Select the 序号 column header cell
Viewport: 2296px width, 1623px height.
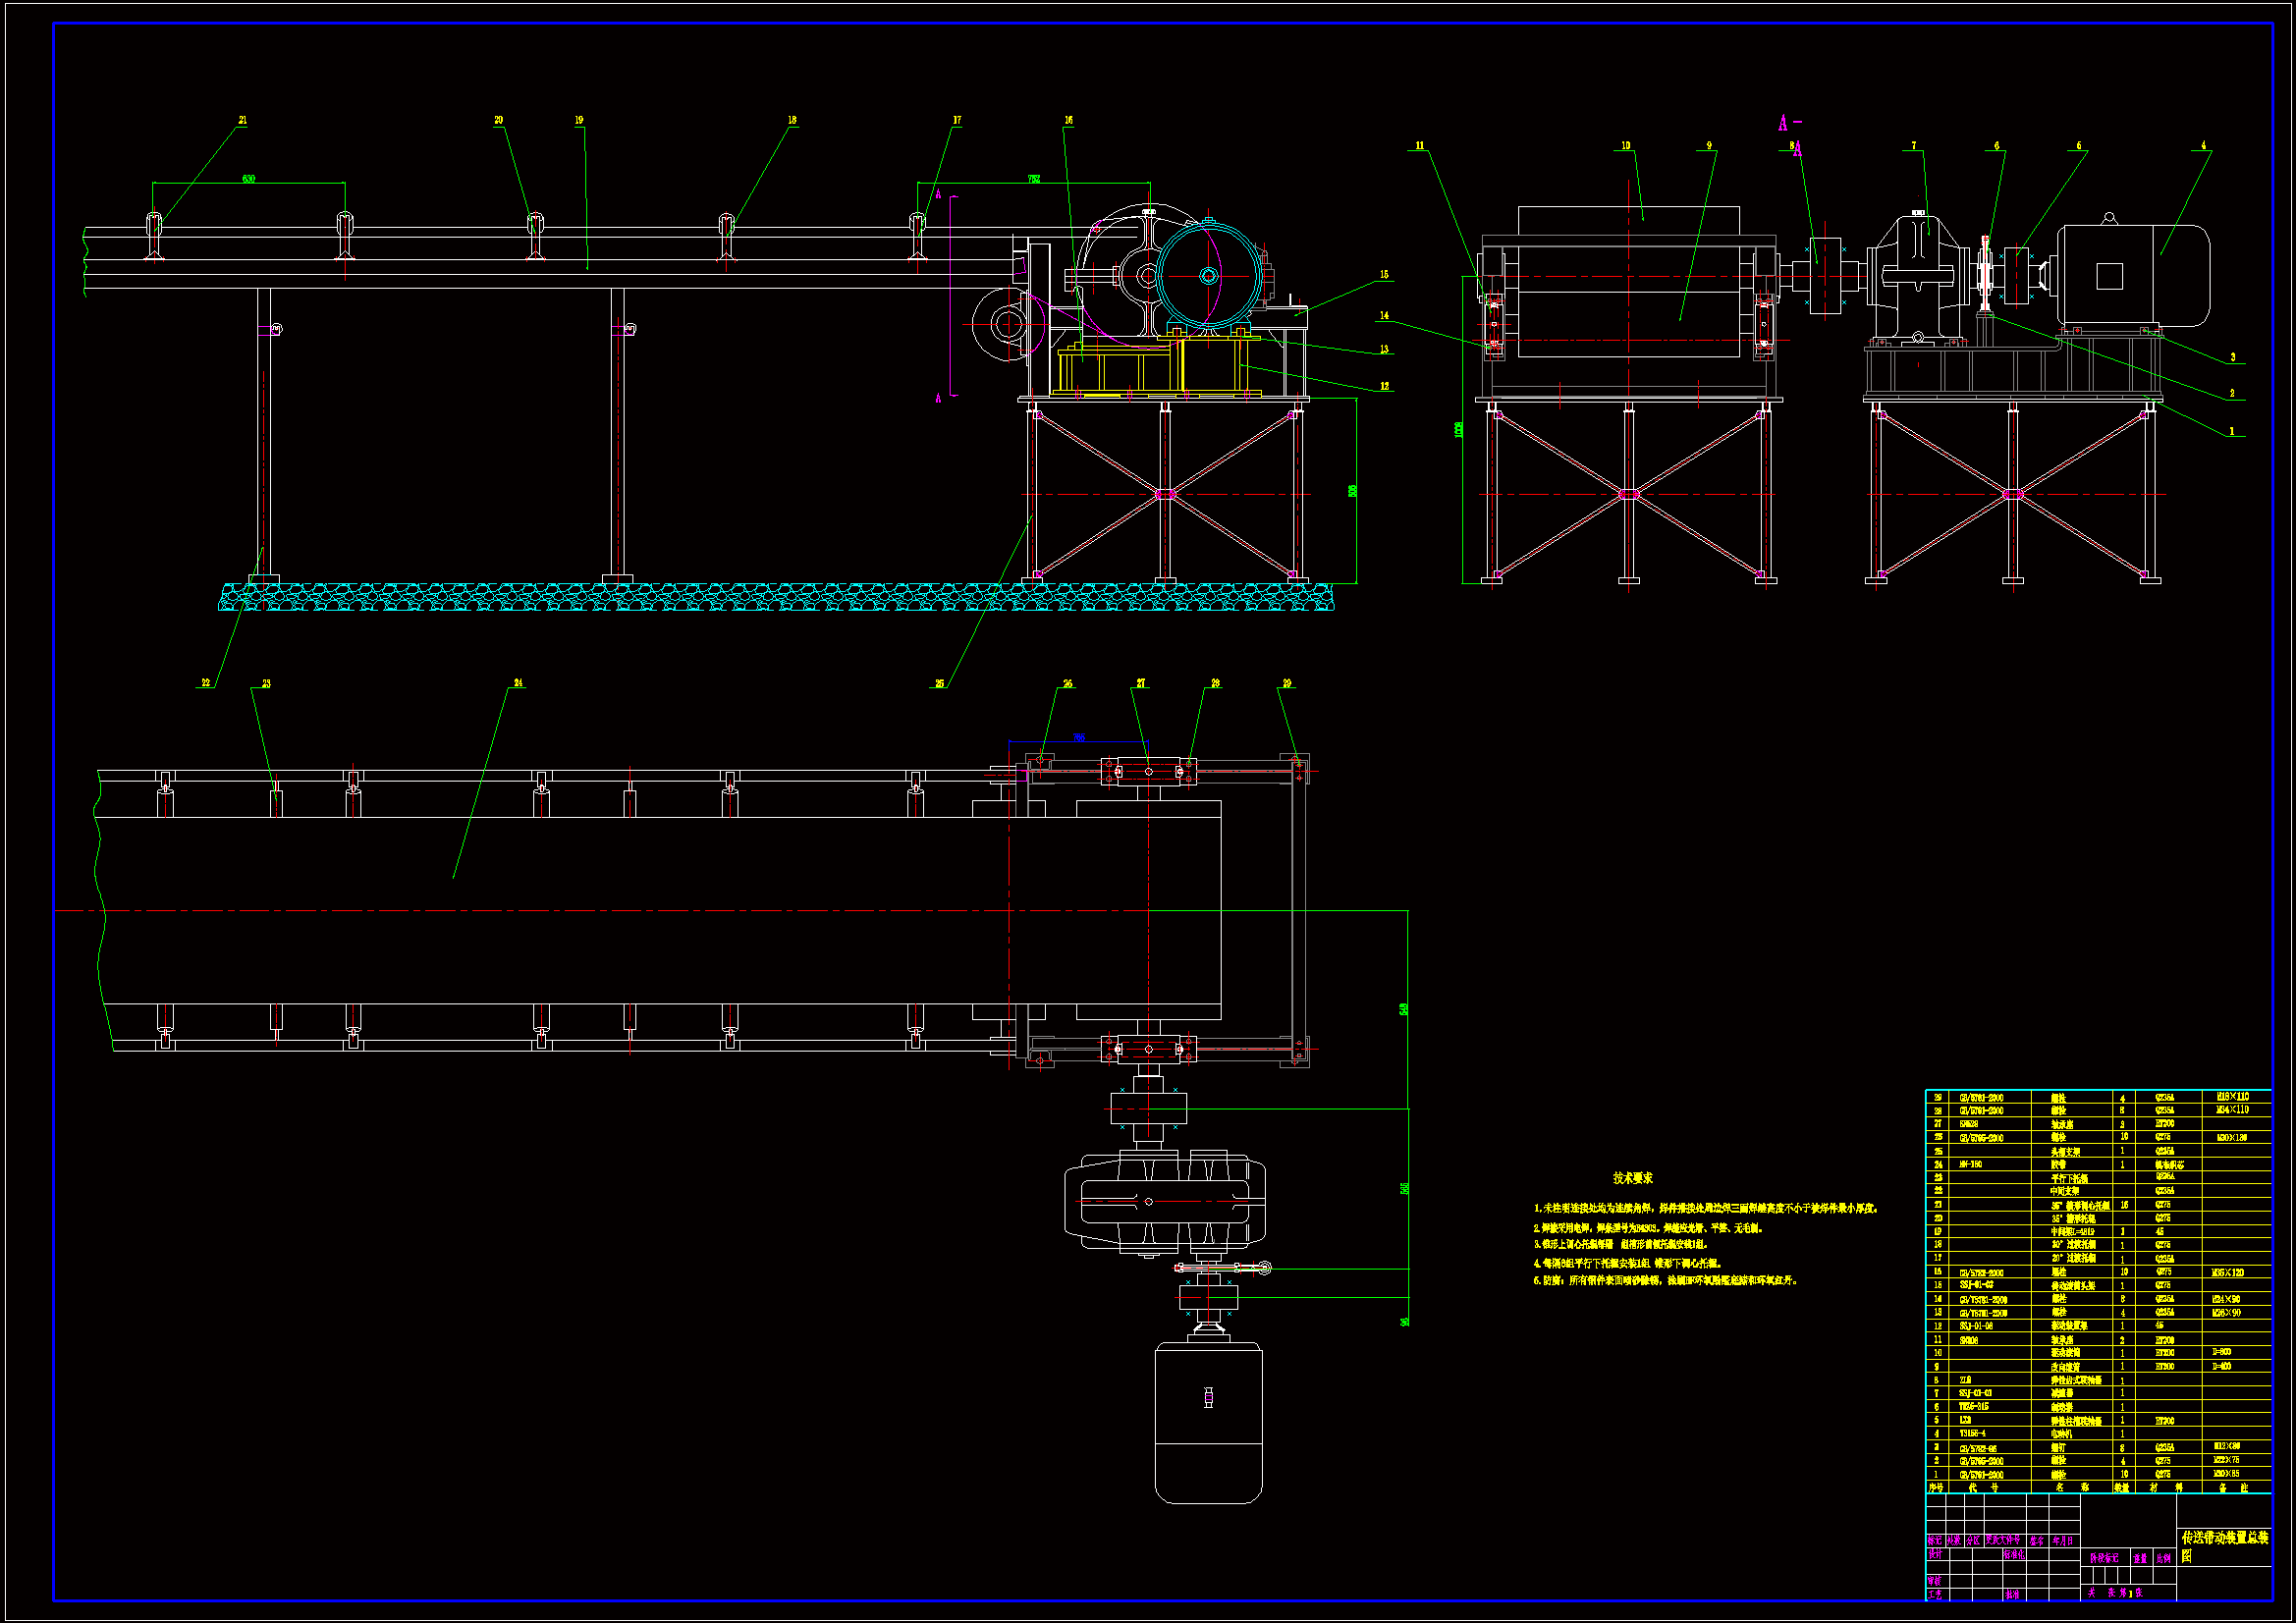click(1936, 1488)
